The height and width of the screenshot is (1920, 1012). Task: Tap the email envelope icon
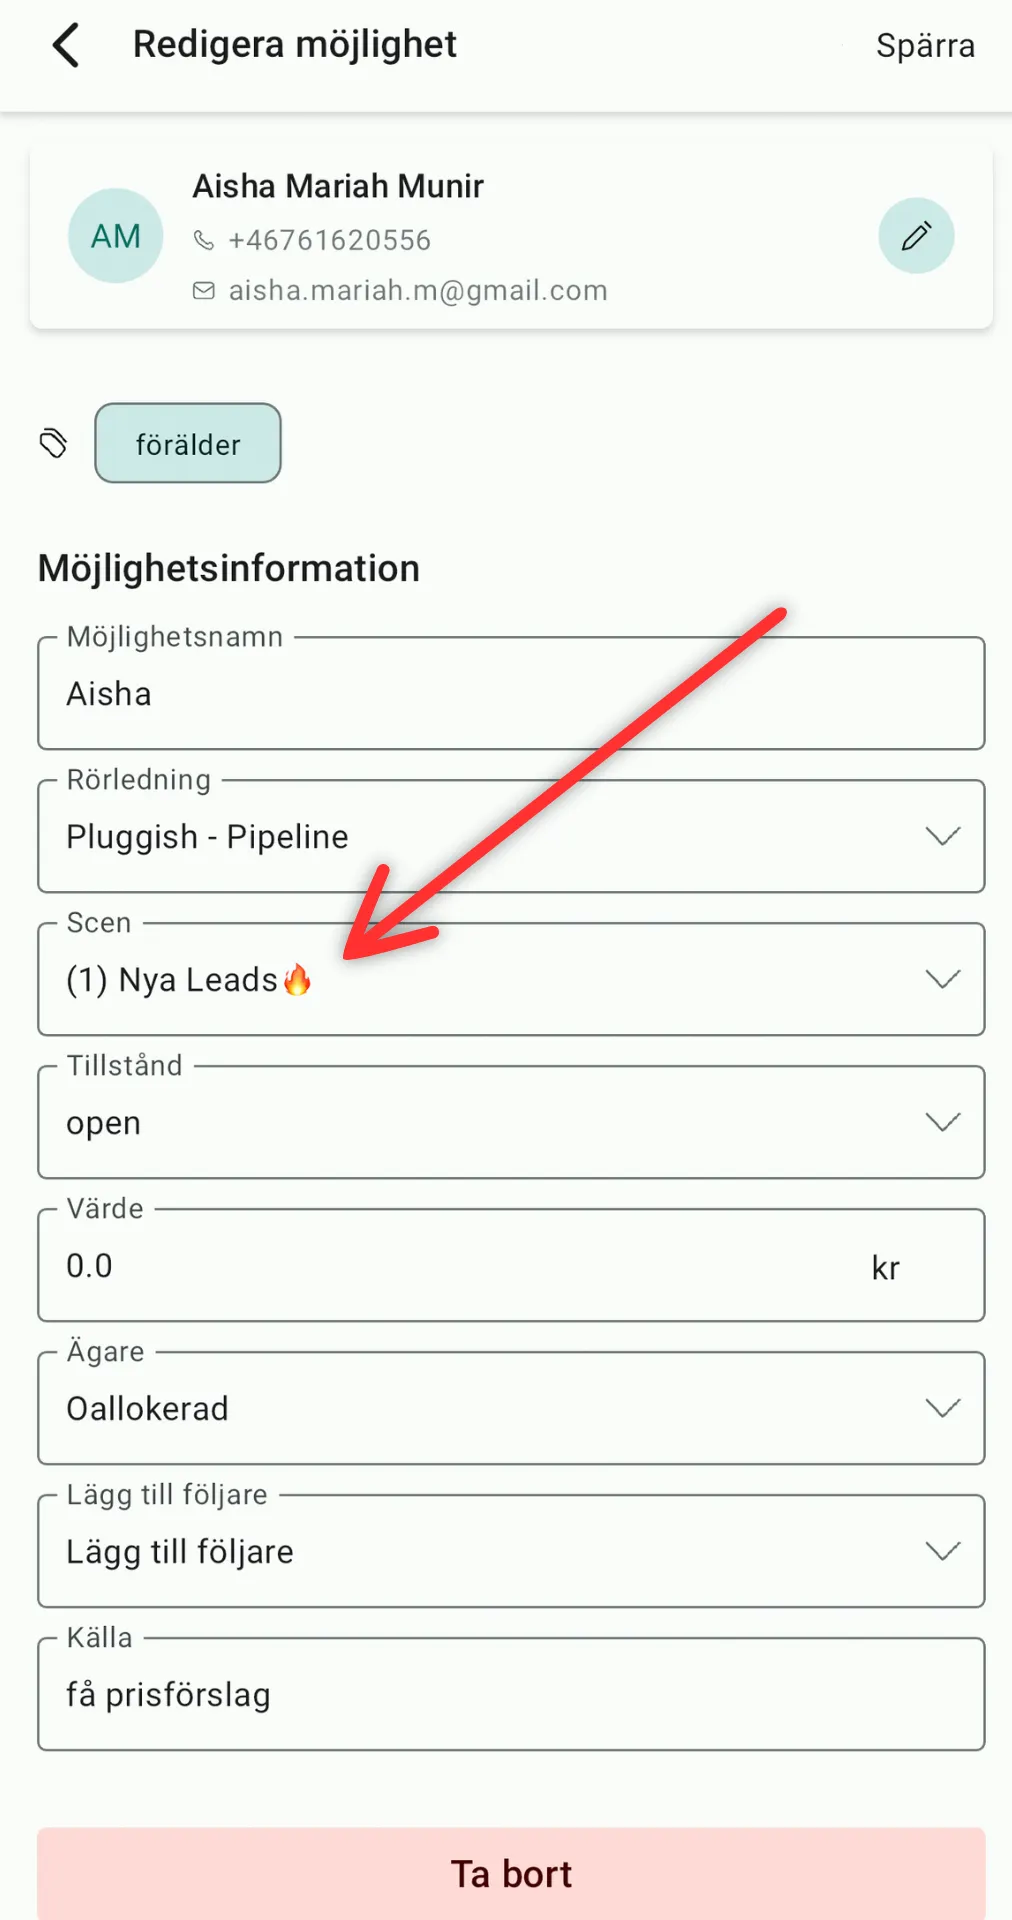pyautogui.click(x=204, y=291)
